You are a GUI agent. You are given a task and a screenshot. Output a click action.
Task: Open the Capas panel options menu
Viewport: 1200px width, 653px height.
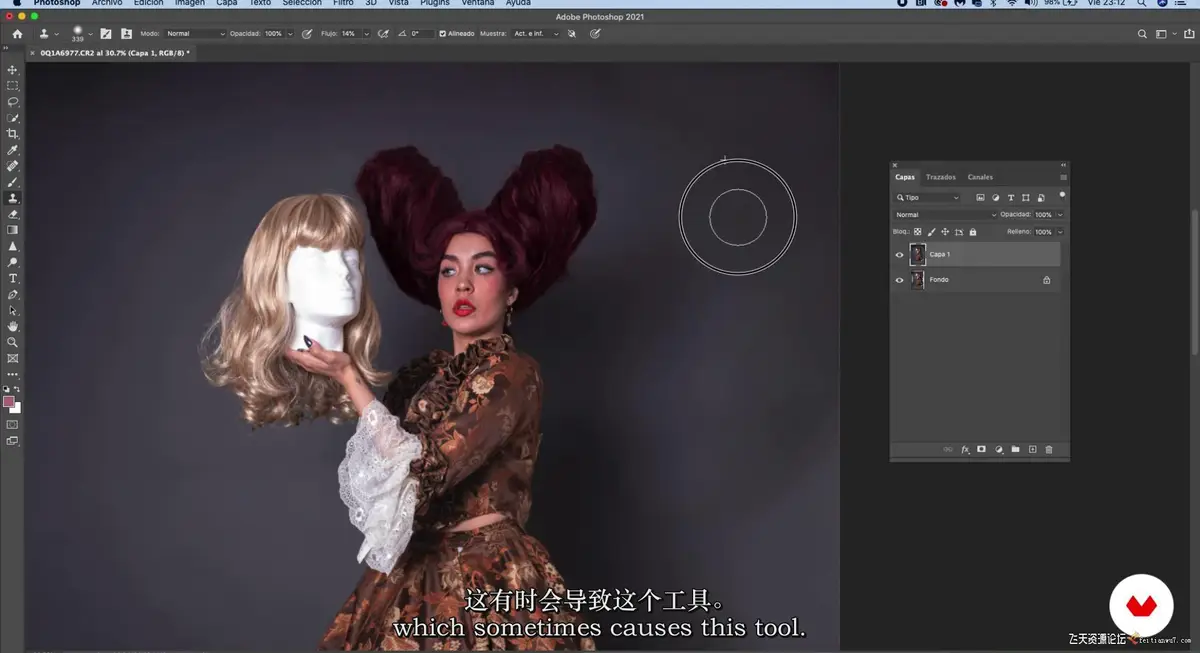tap(1063, 177)
